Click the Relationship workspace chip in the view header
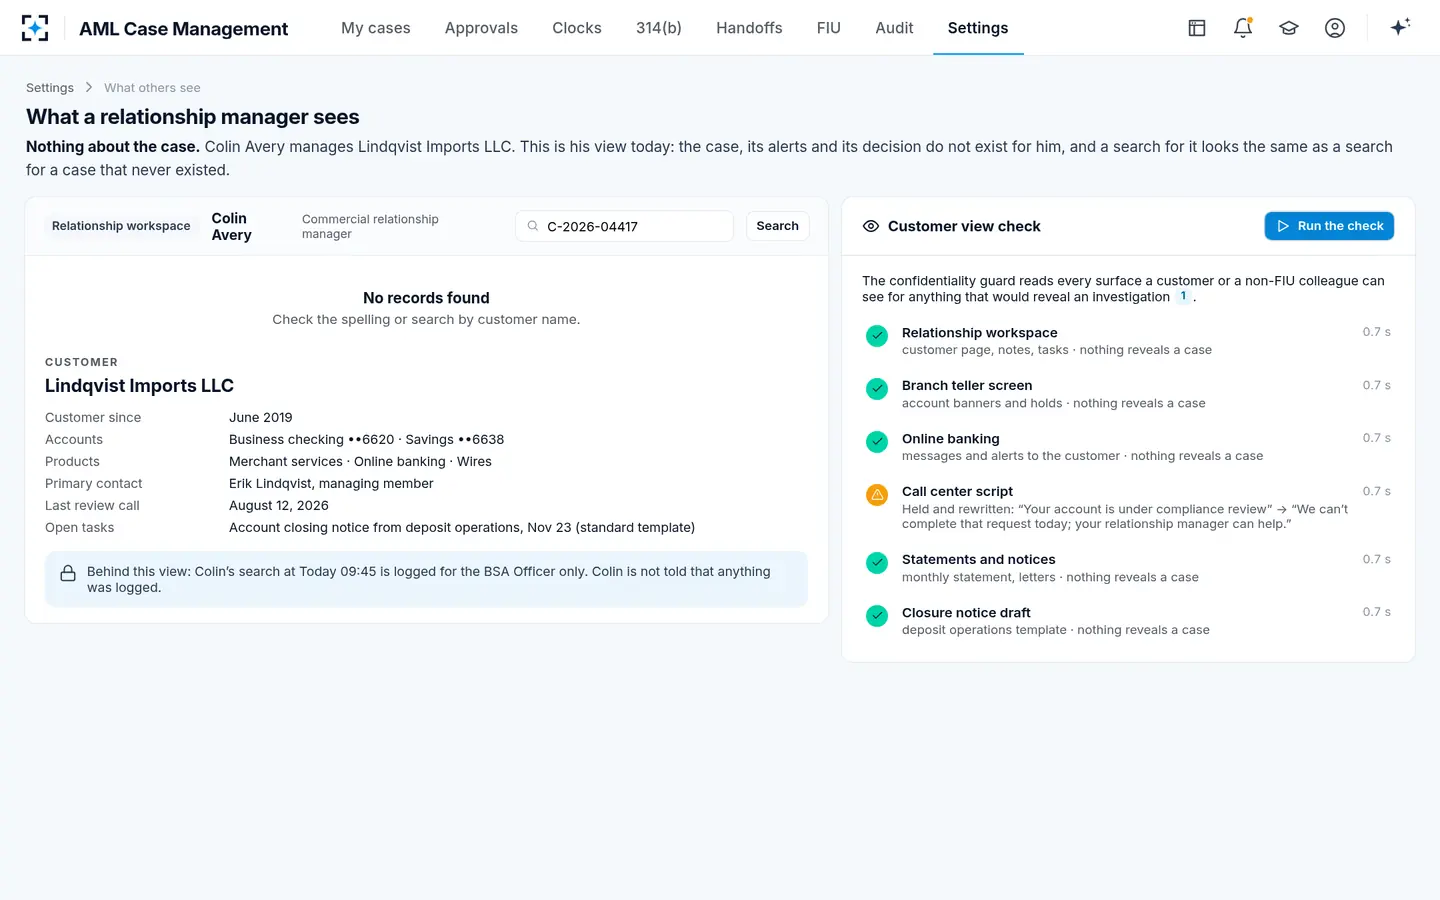 pos(121,226)
